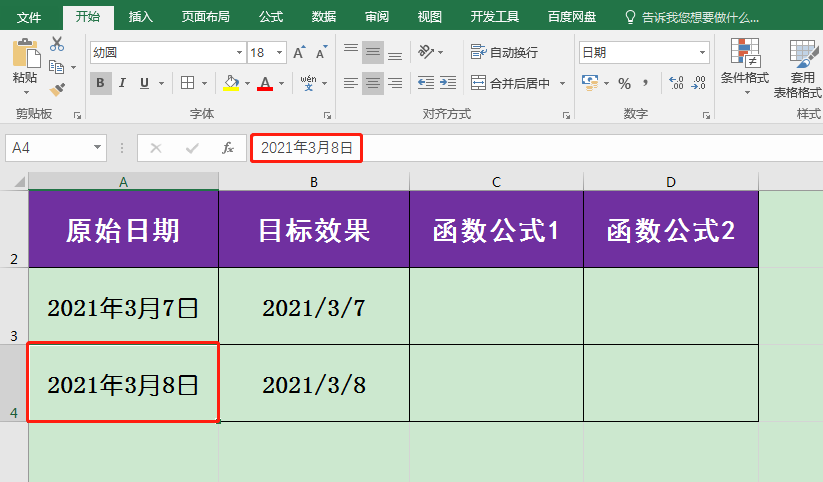Viewport: 823px width, 482px height.
Task: Align text left
Action: pos(351,83)
